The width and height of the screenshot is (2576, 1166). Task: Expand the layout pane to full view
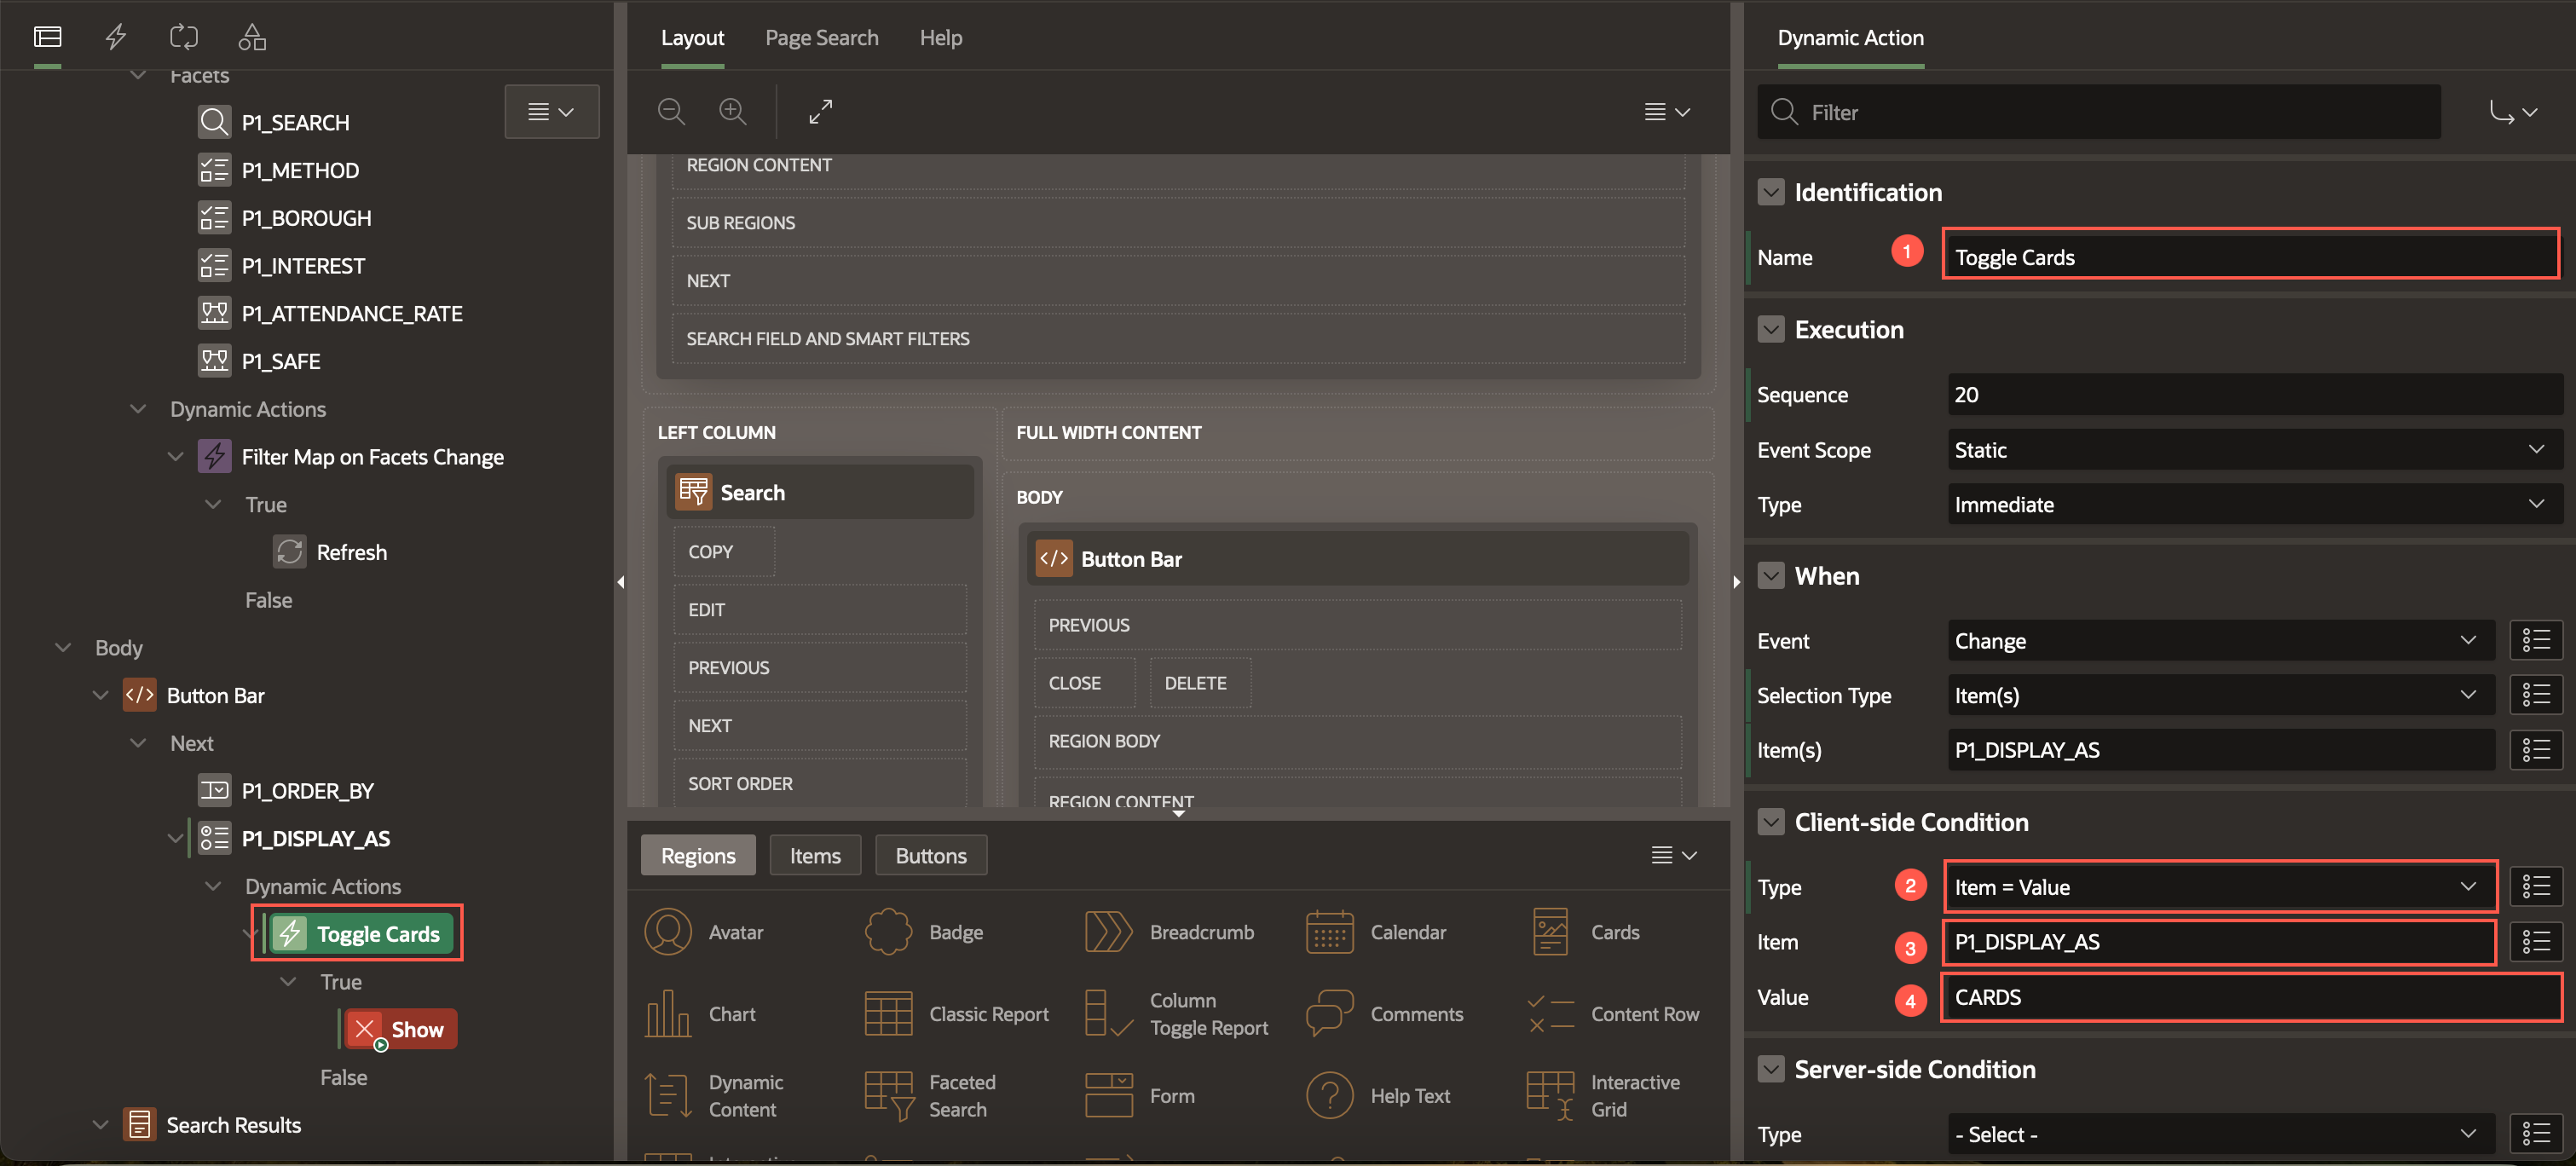tap(820, 111)
